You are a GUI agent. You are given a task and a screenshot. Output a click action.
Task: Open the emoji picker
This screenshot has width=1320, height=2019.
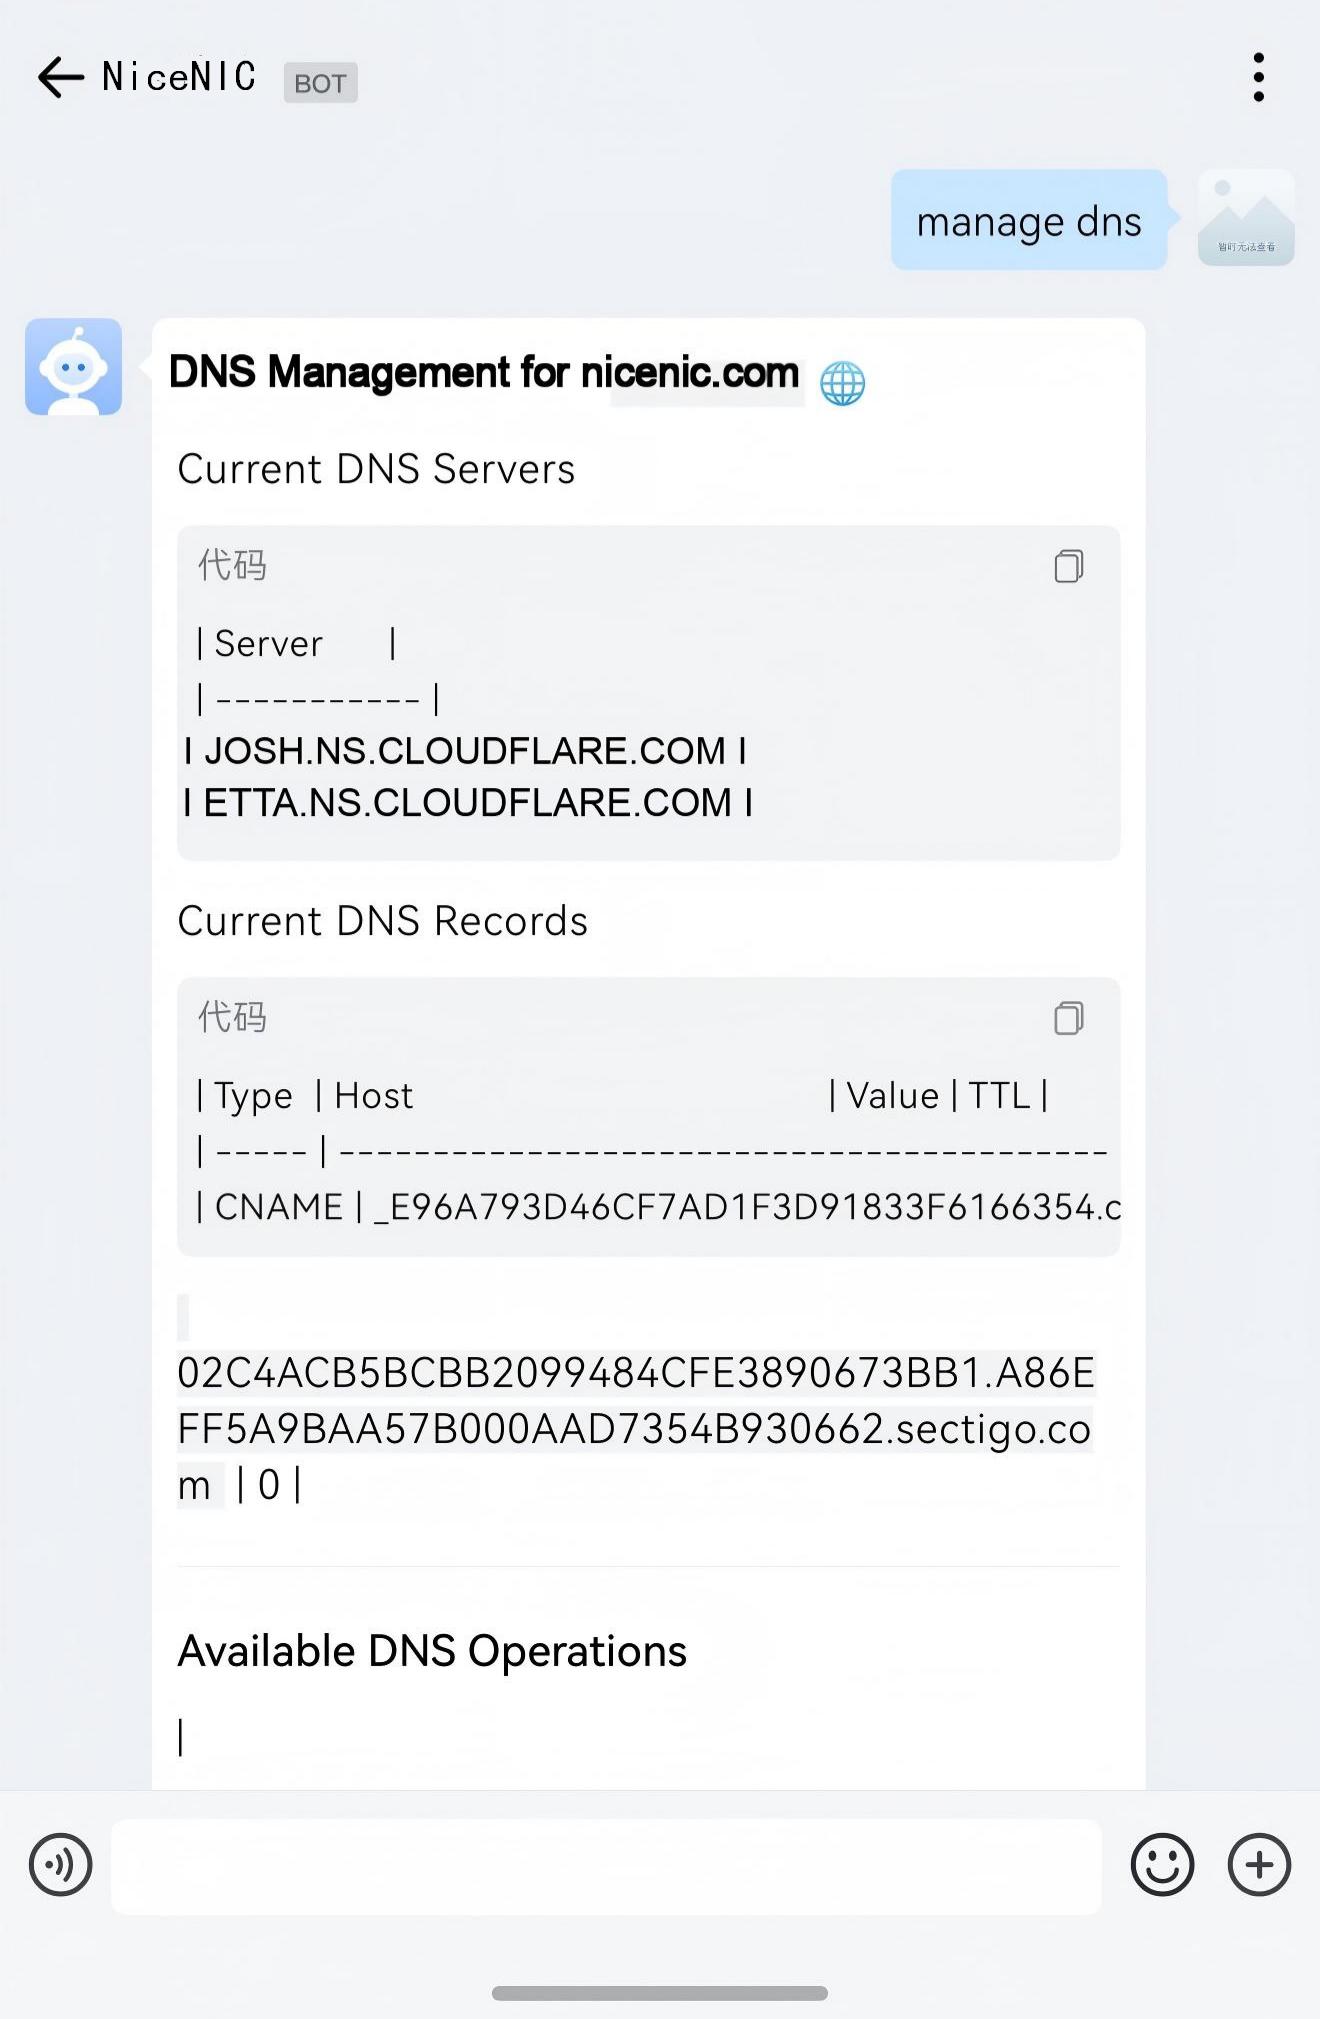tap(1162, 1865)
